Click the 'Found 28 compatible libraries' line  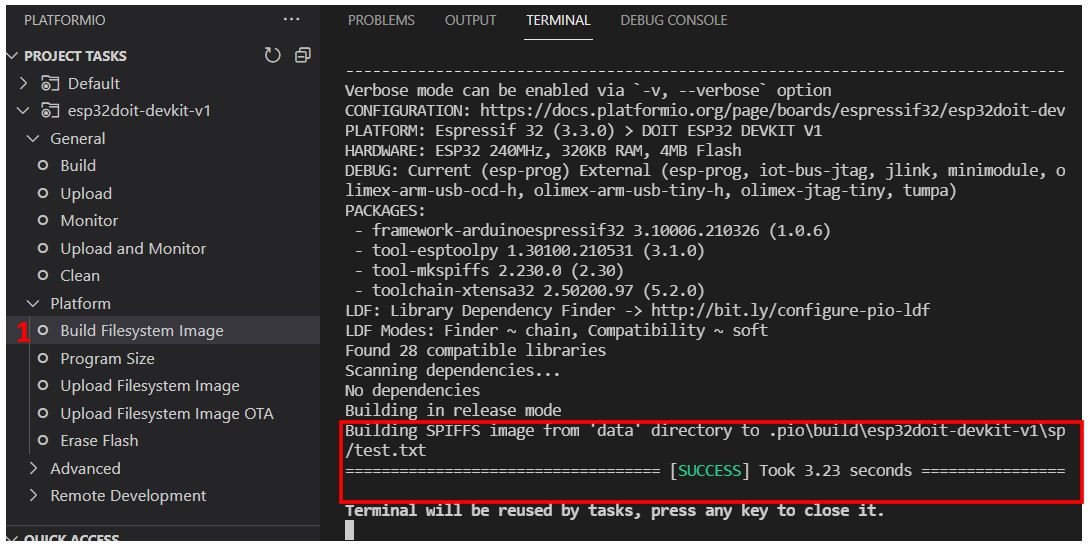tap(476, 350)
